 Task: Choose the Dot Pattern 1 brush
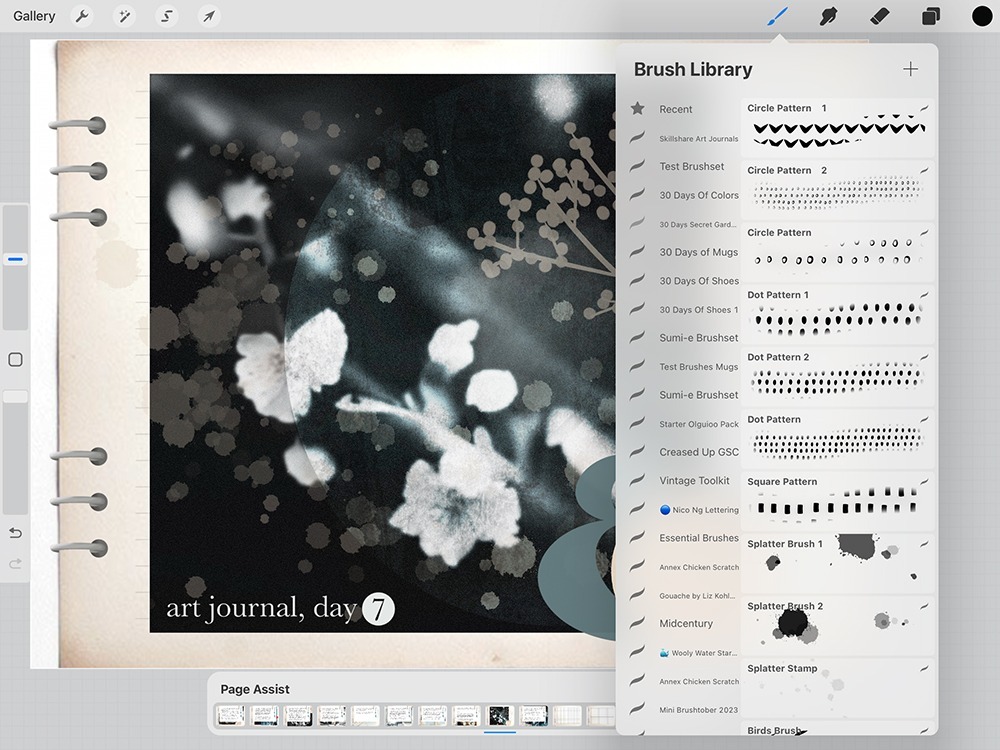click(837, 314)
